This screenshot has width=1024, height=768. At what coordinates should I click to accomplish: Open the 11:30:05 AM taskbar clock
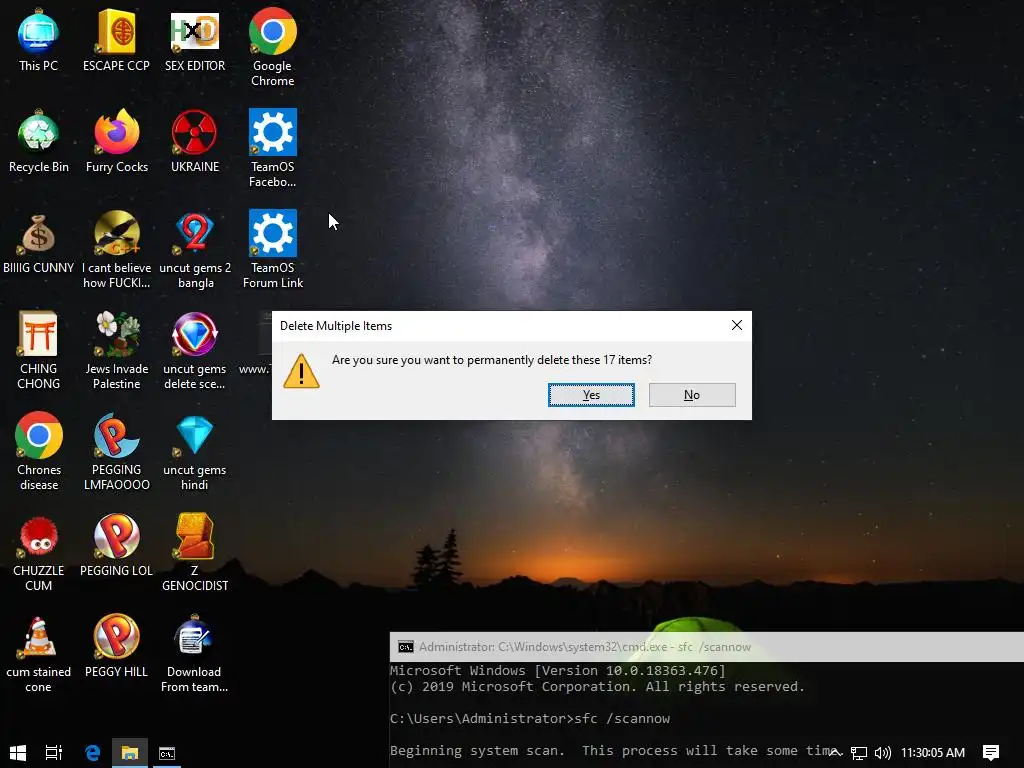(x=933, y=753)
